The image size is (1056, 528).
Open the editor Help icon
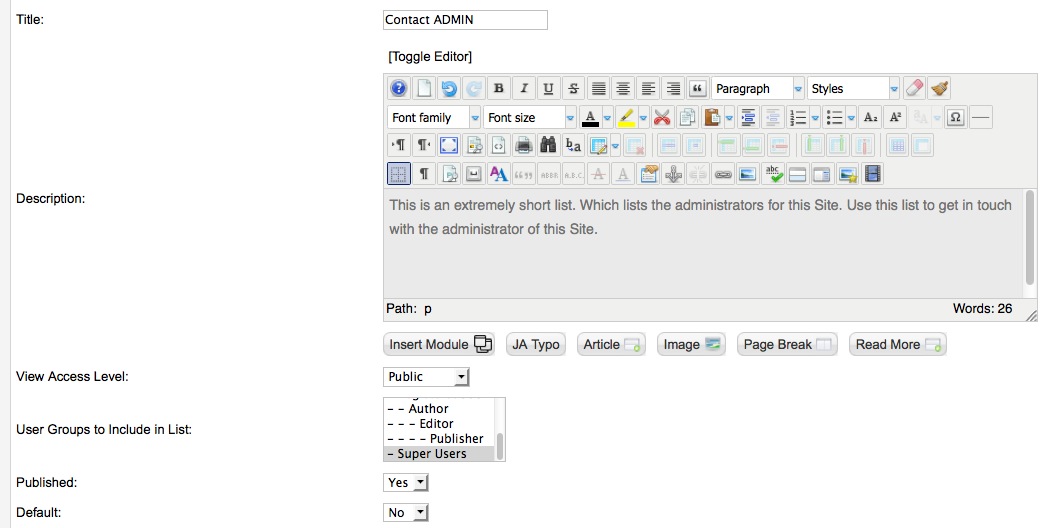pyautogui.click(x=399, y=88)
